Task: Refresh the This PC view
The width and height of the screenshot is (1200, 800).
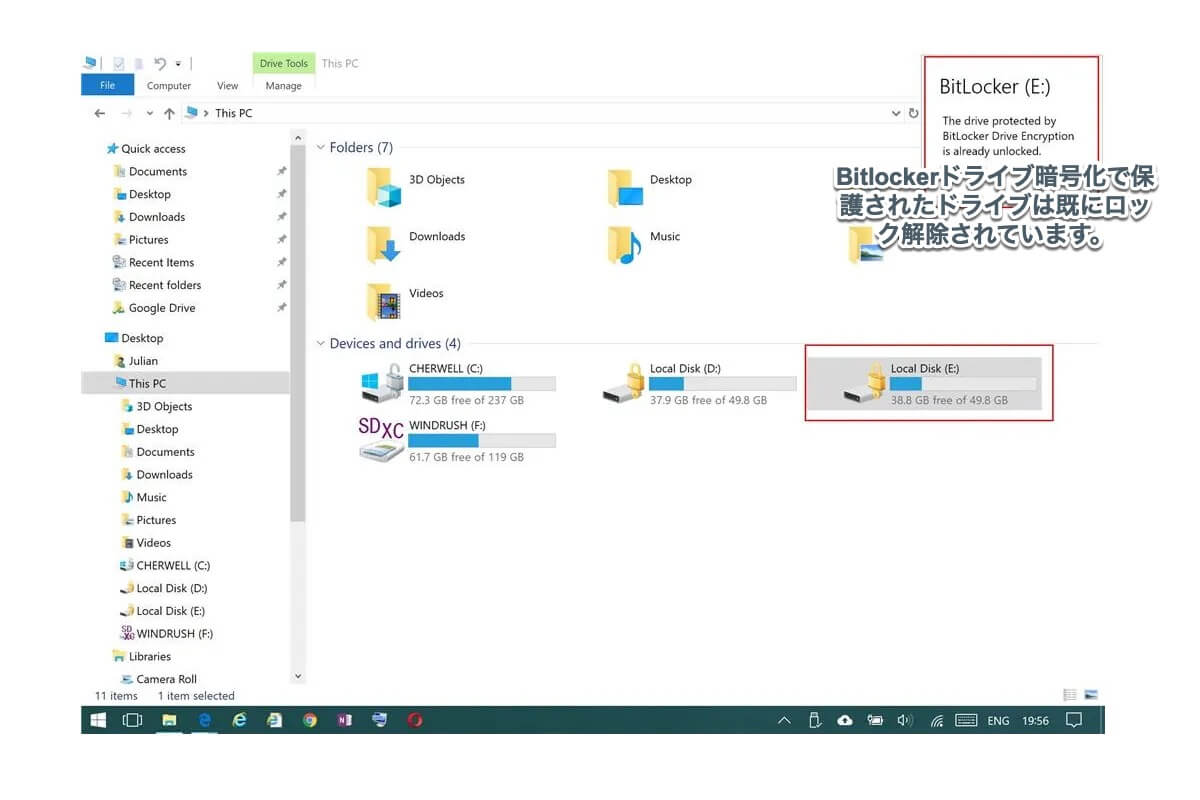Action: tap(913, 113)
